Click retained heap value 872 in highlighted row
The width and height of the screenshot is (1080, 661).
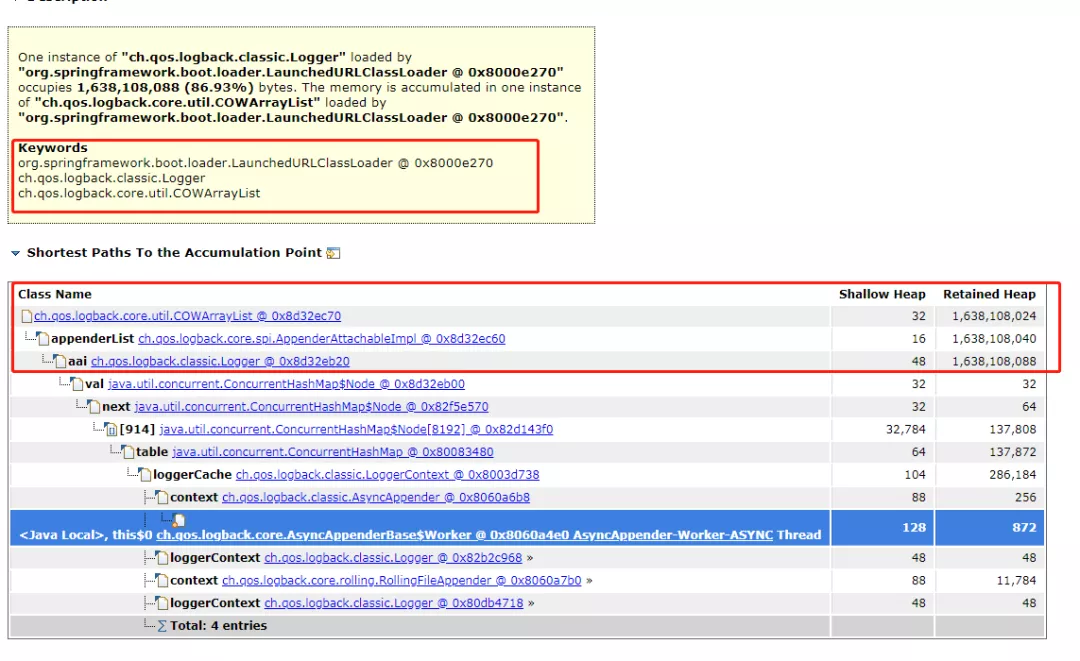pos(1024,527)
